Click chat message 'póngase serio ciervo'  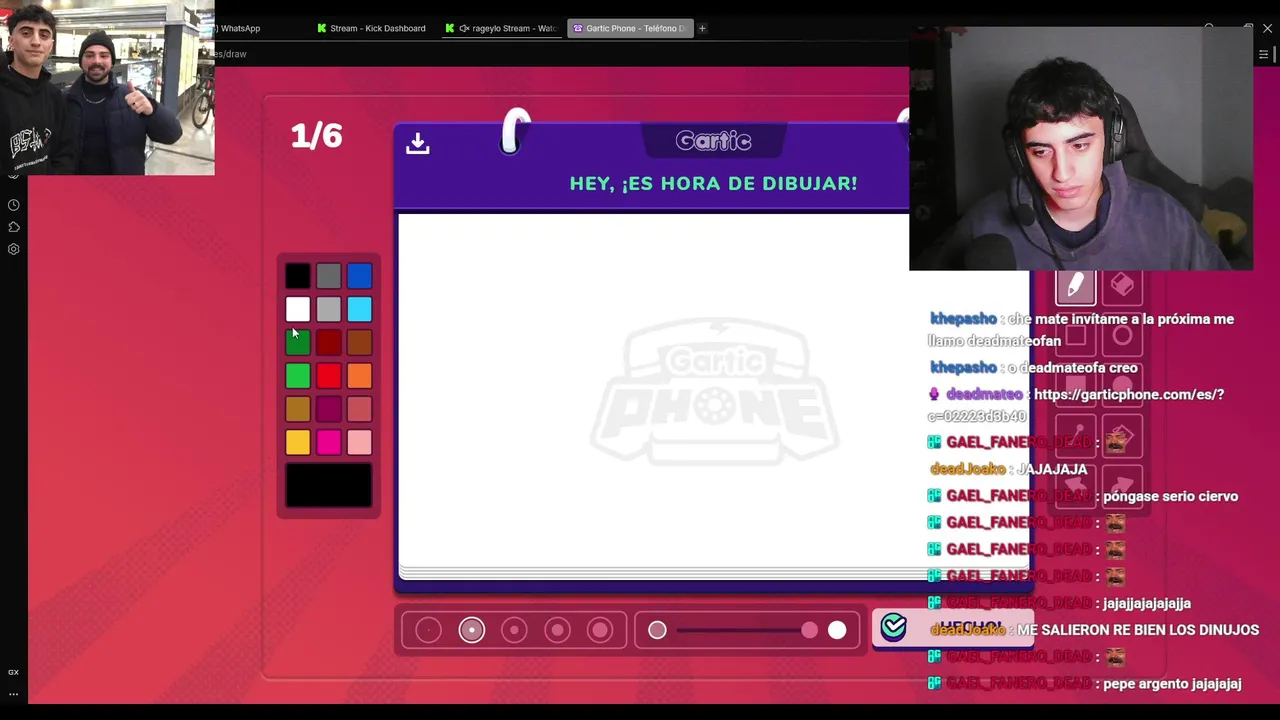tap(1170, 496)
